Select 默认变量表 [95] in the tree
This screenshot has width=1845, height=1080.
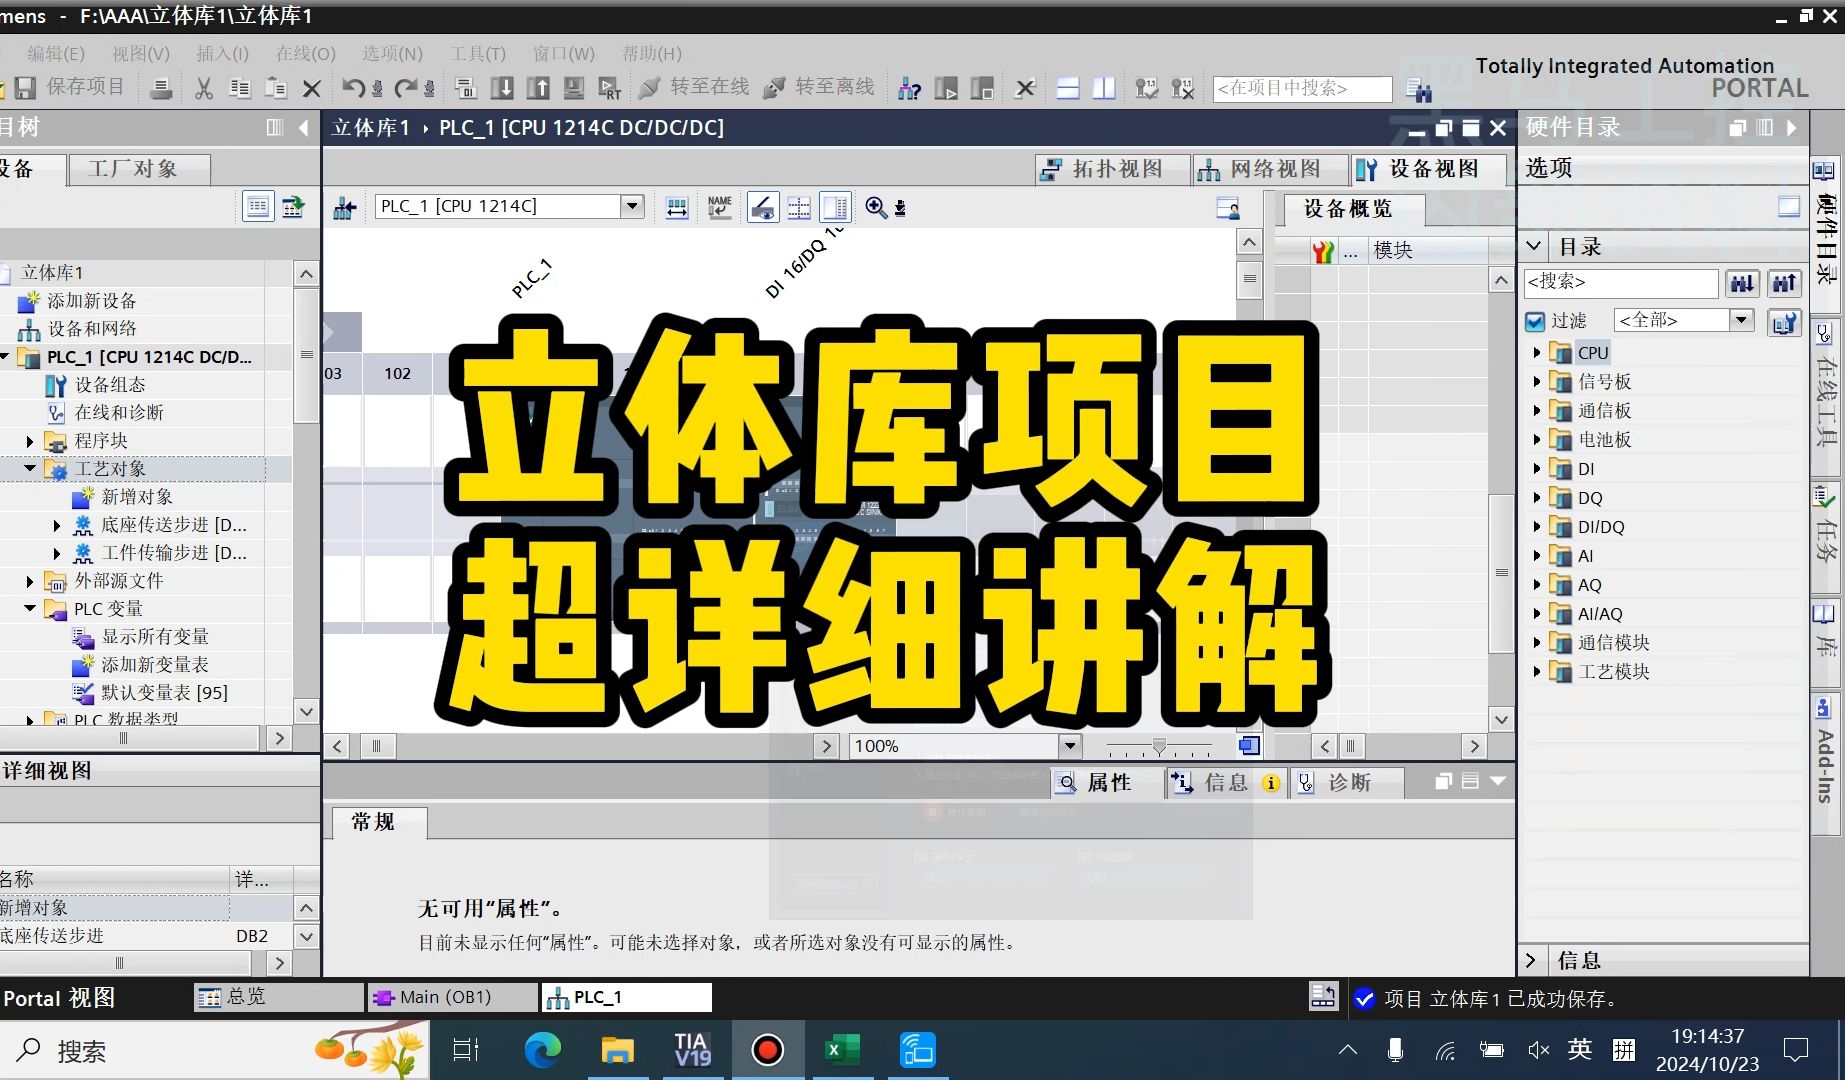(163, 692)
